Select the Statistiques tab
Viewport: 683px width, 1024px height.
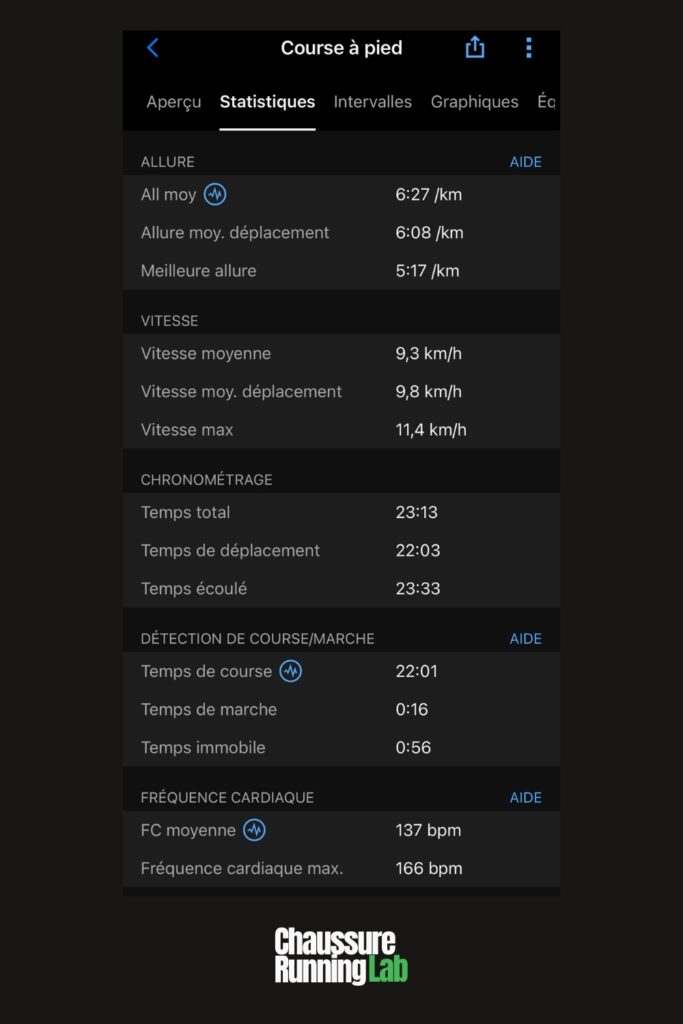pos(267,102)
